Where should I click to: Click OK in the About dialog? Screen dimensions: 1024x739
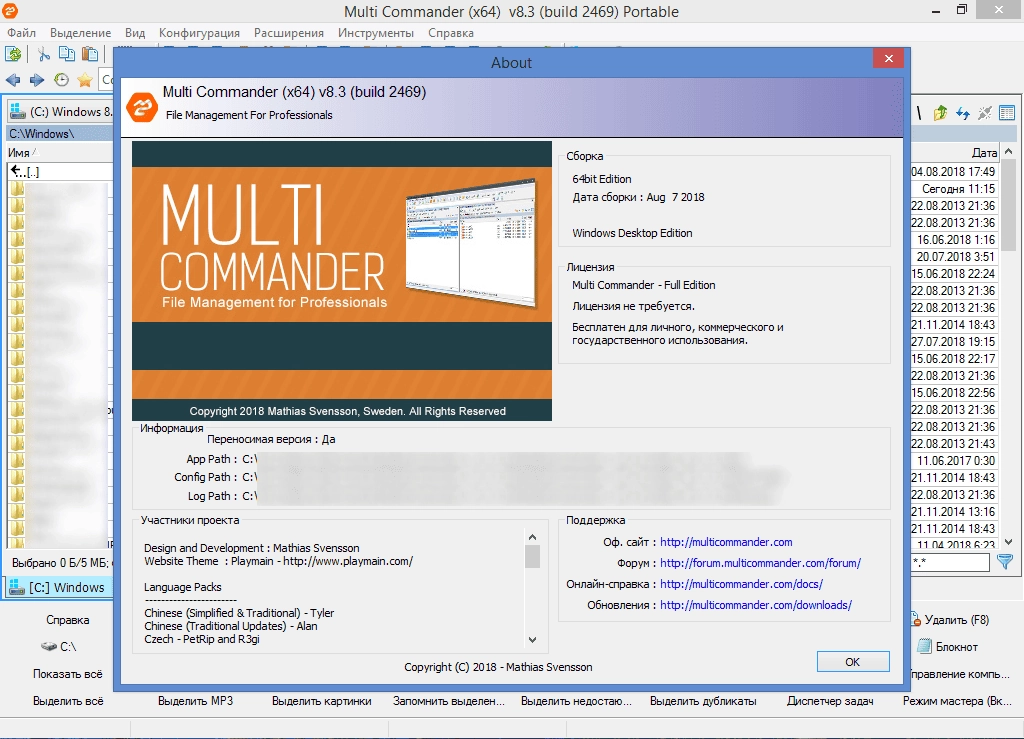[853, 661]
